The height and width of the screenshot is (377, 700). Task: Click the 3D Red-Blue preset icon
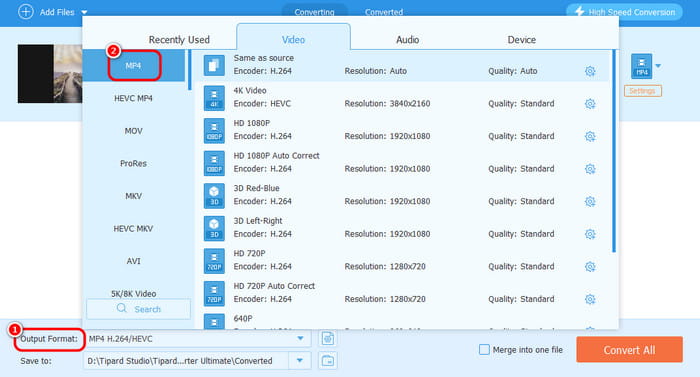(214, 196)
